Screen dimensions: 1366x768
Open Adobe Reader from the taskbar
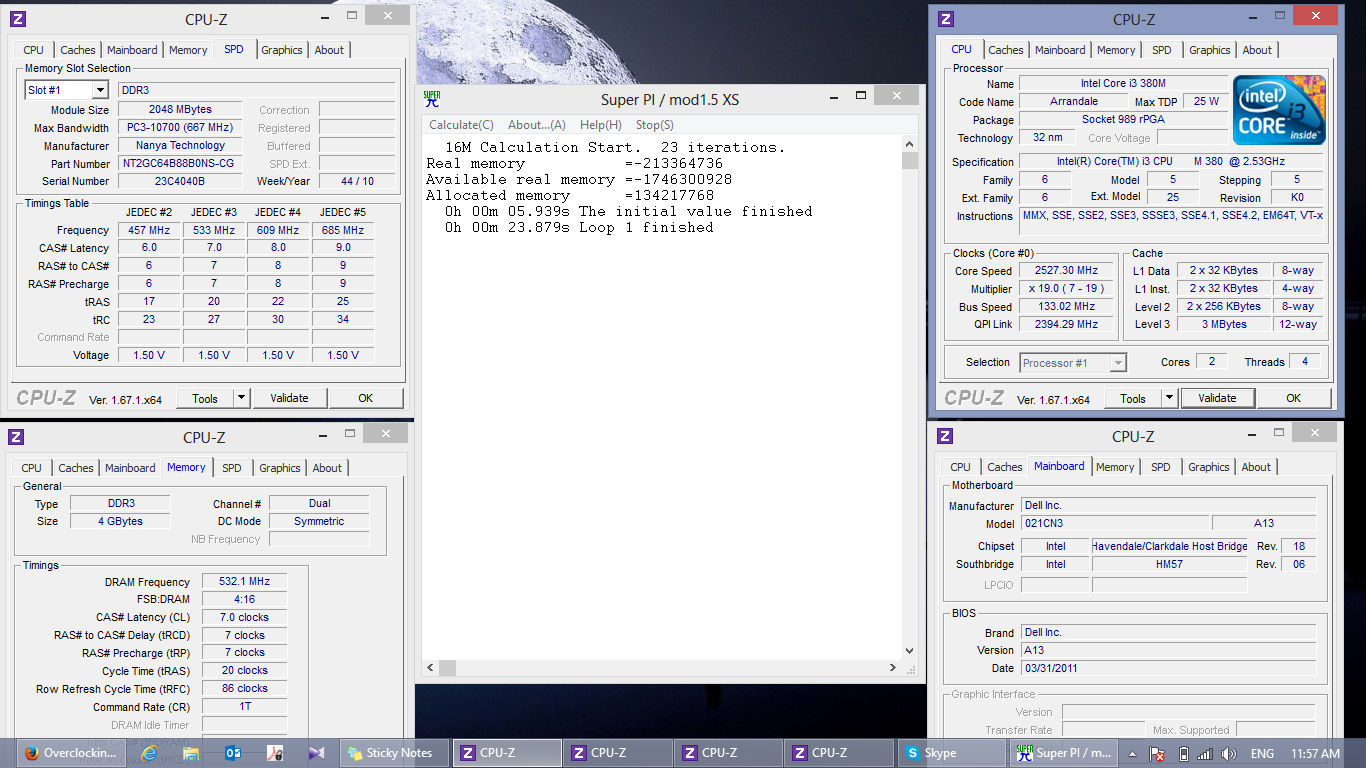[x=275, y=753]
